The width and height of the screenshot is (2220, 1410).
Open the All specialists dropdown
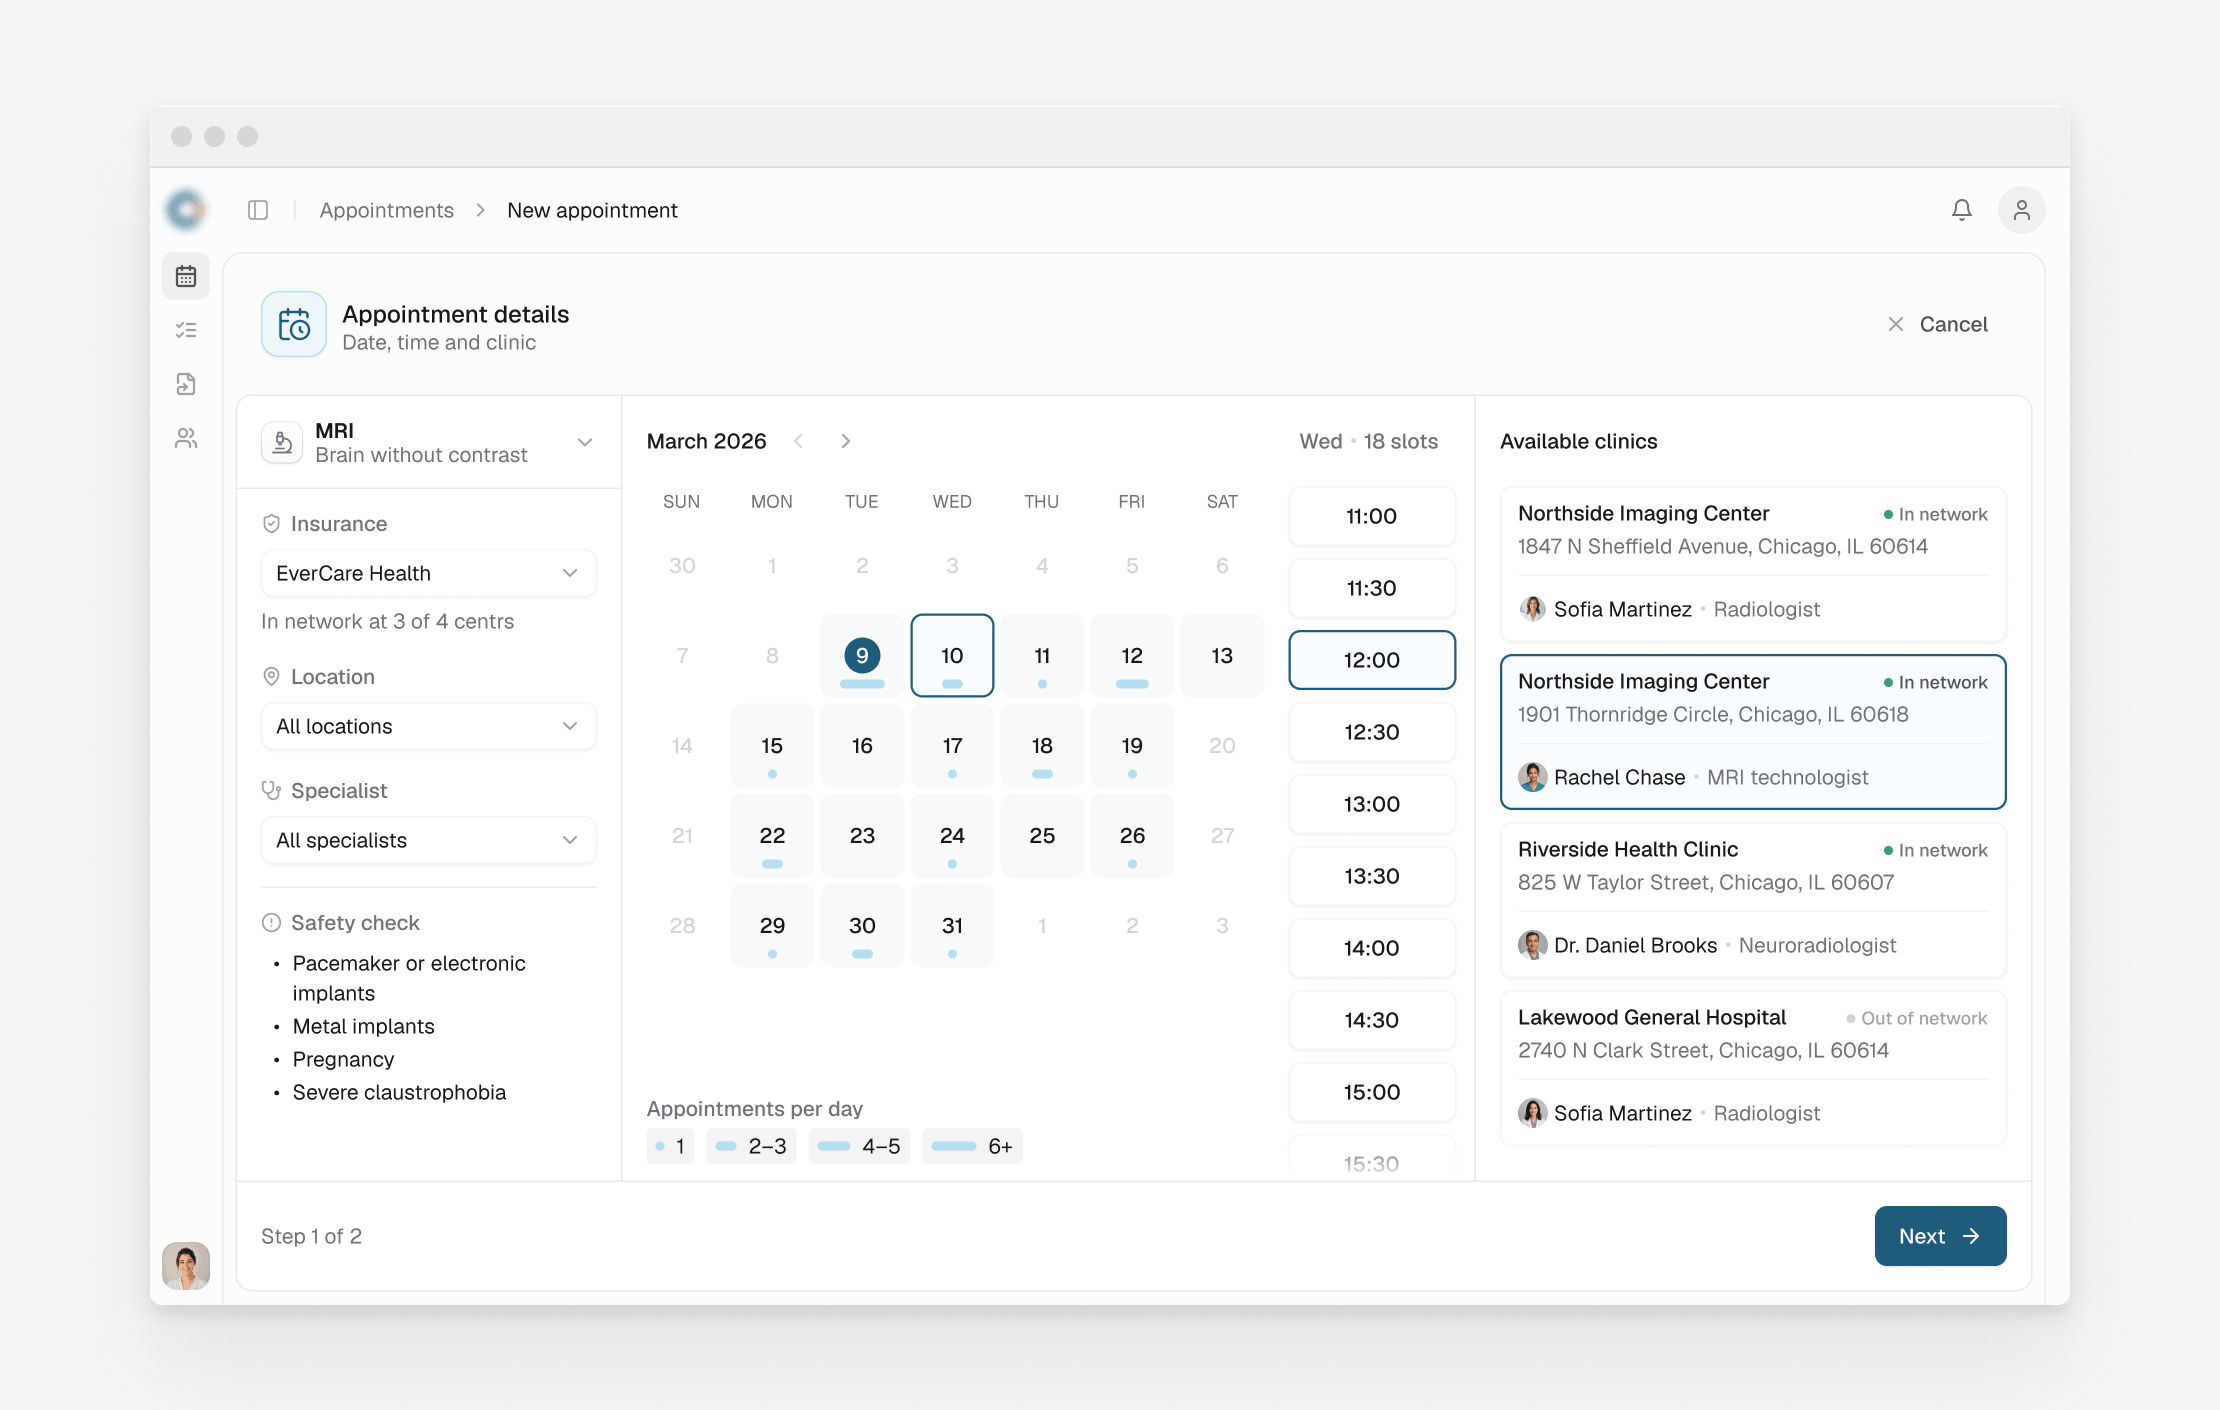tap(429, 840)
